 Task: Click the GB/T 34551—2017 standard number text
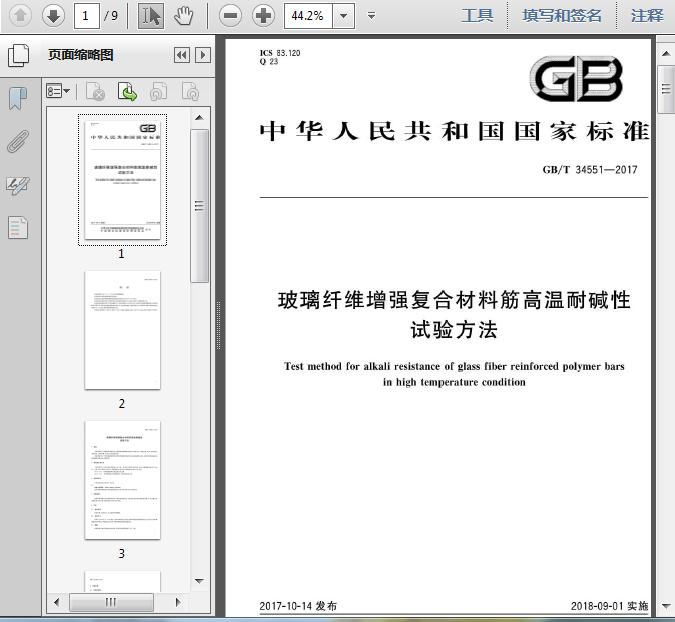pos(590,170)
